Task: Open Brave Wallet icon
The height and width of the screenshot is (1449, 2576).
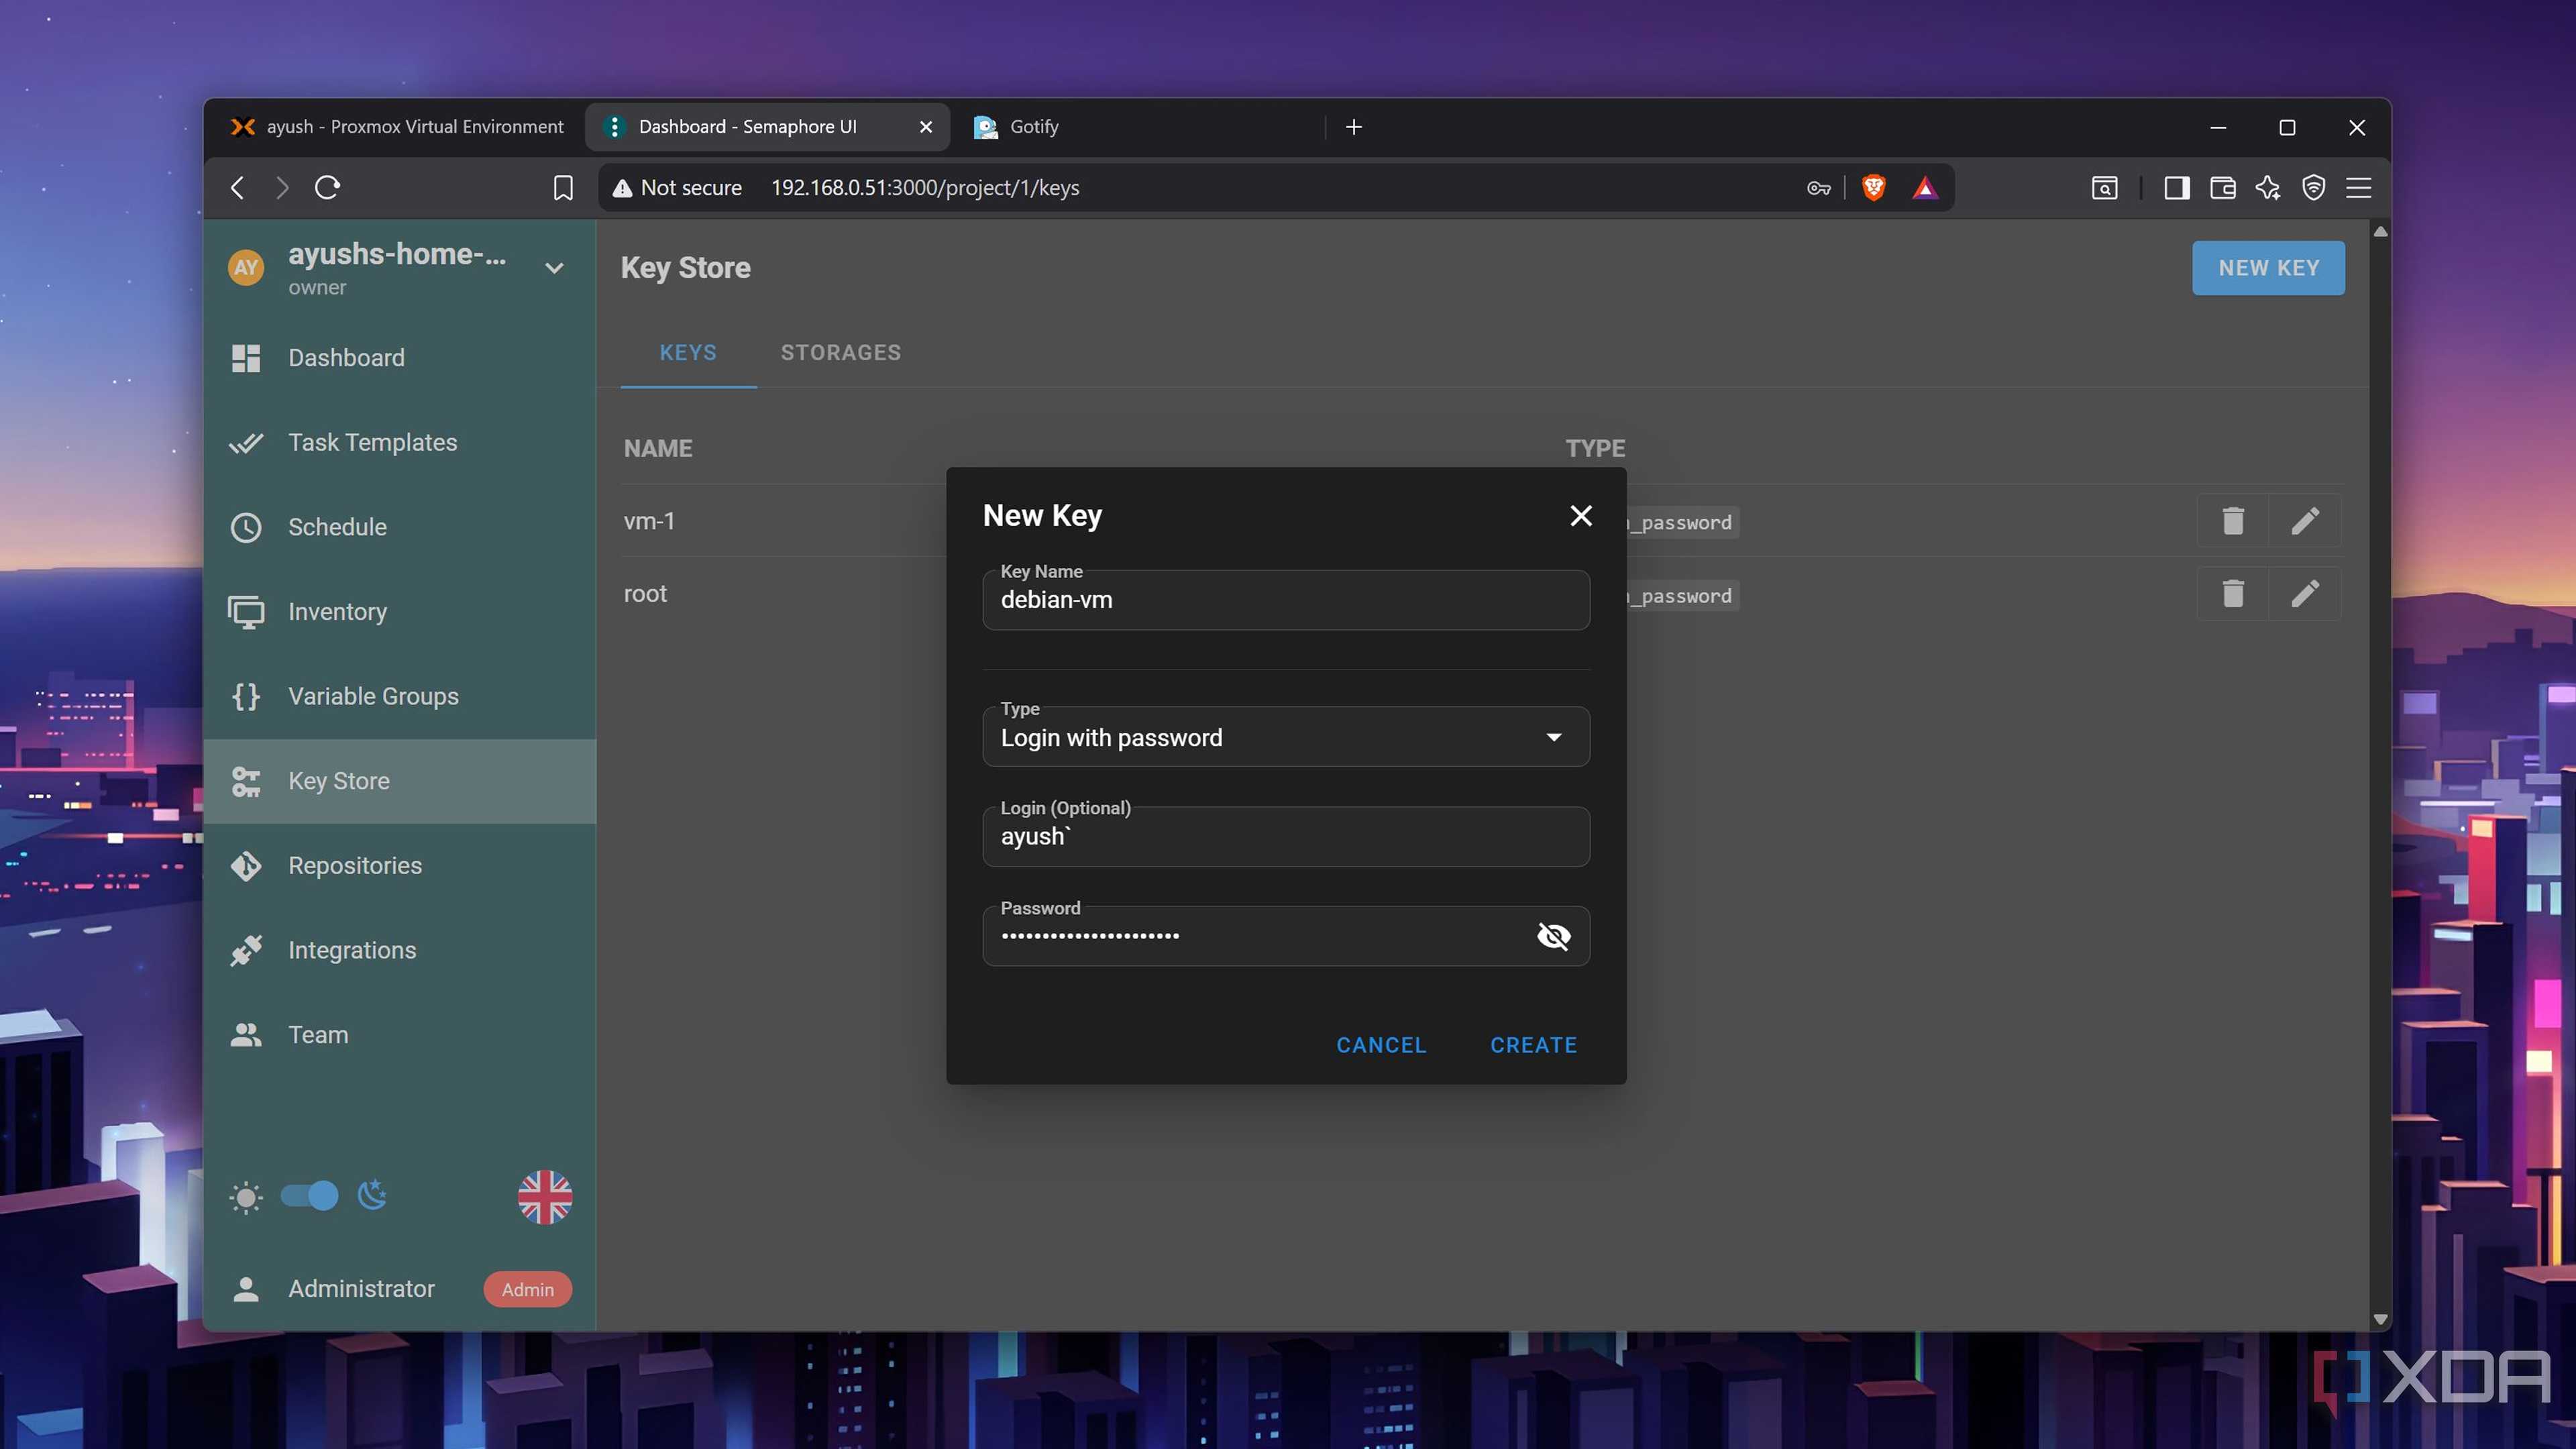Action: click(2222, 187)
